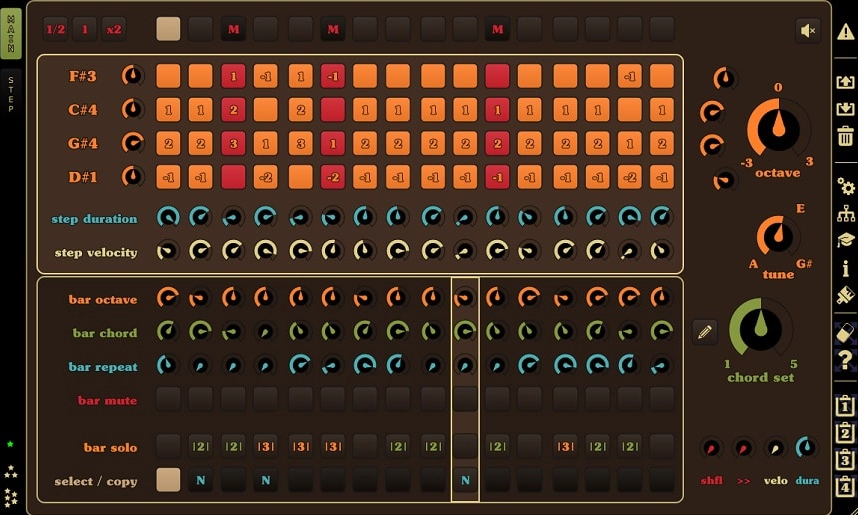This screenshot has width=858, height=515.
Task: Click the upload preset tray icon
Action: pyautogui.click(x=845, y=82)
